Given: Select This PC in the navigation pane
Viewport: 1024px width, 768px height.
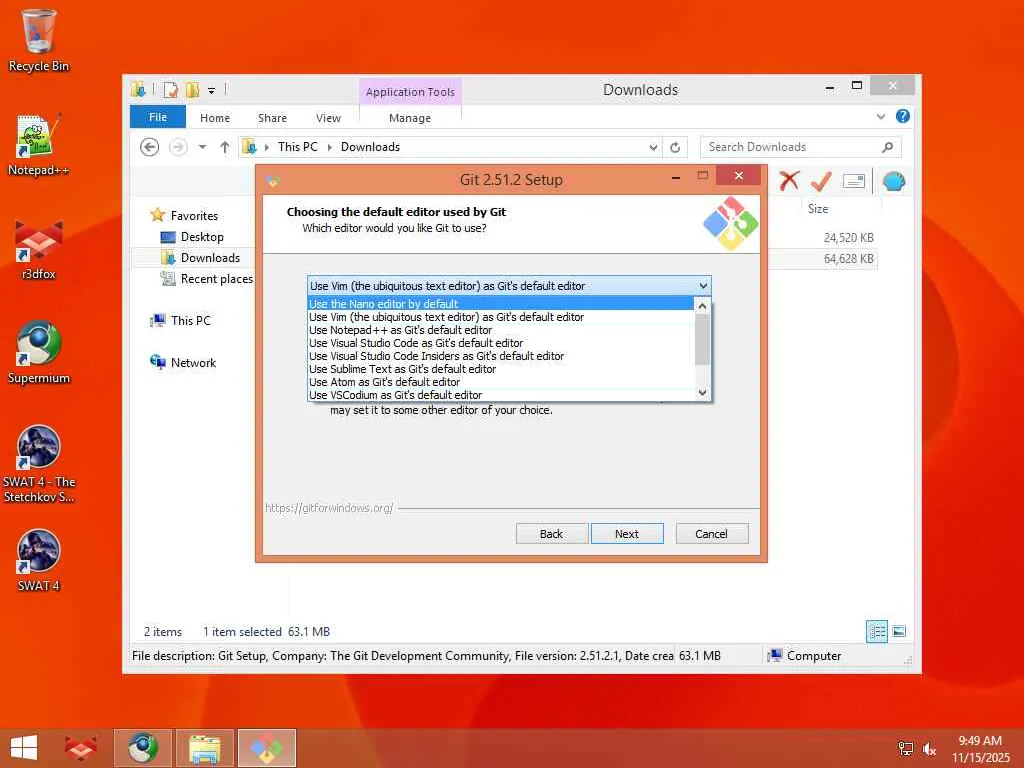Looking at the screenshot, I should [182, 321].
